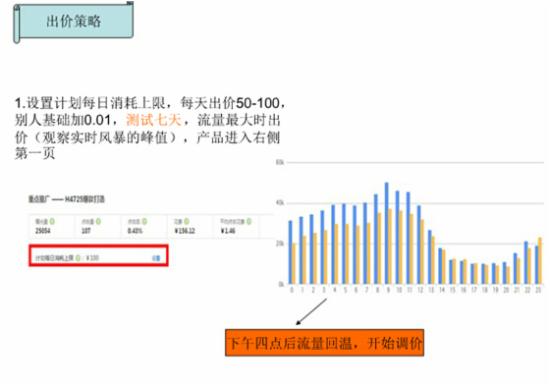
Task: Click the orange bar at hour 23
Action: pos(540,261)
